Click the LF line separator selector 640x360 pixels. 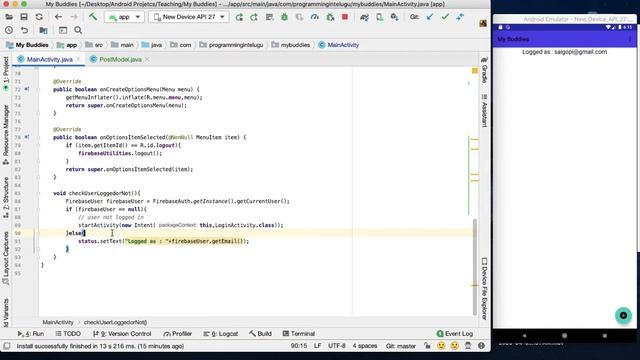[317, 346]
